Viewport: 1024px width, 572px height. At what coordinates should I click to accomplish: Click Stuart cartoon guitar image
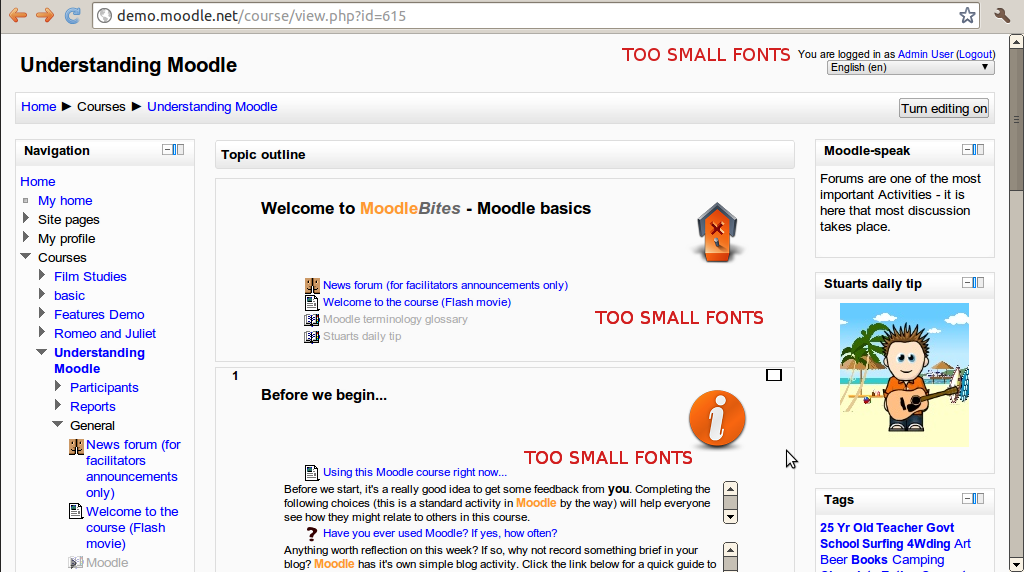(x=904, y=375)
